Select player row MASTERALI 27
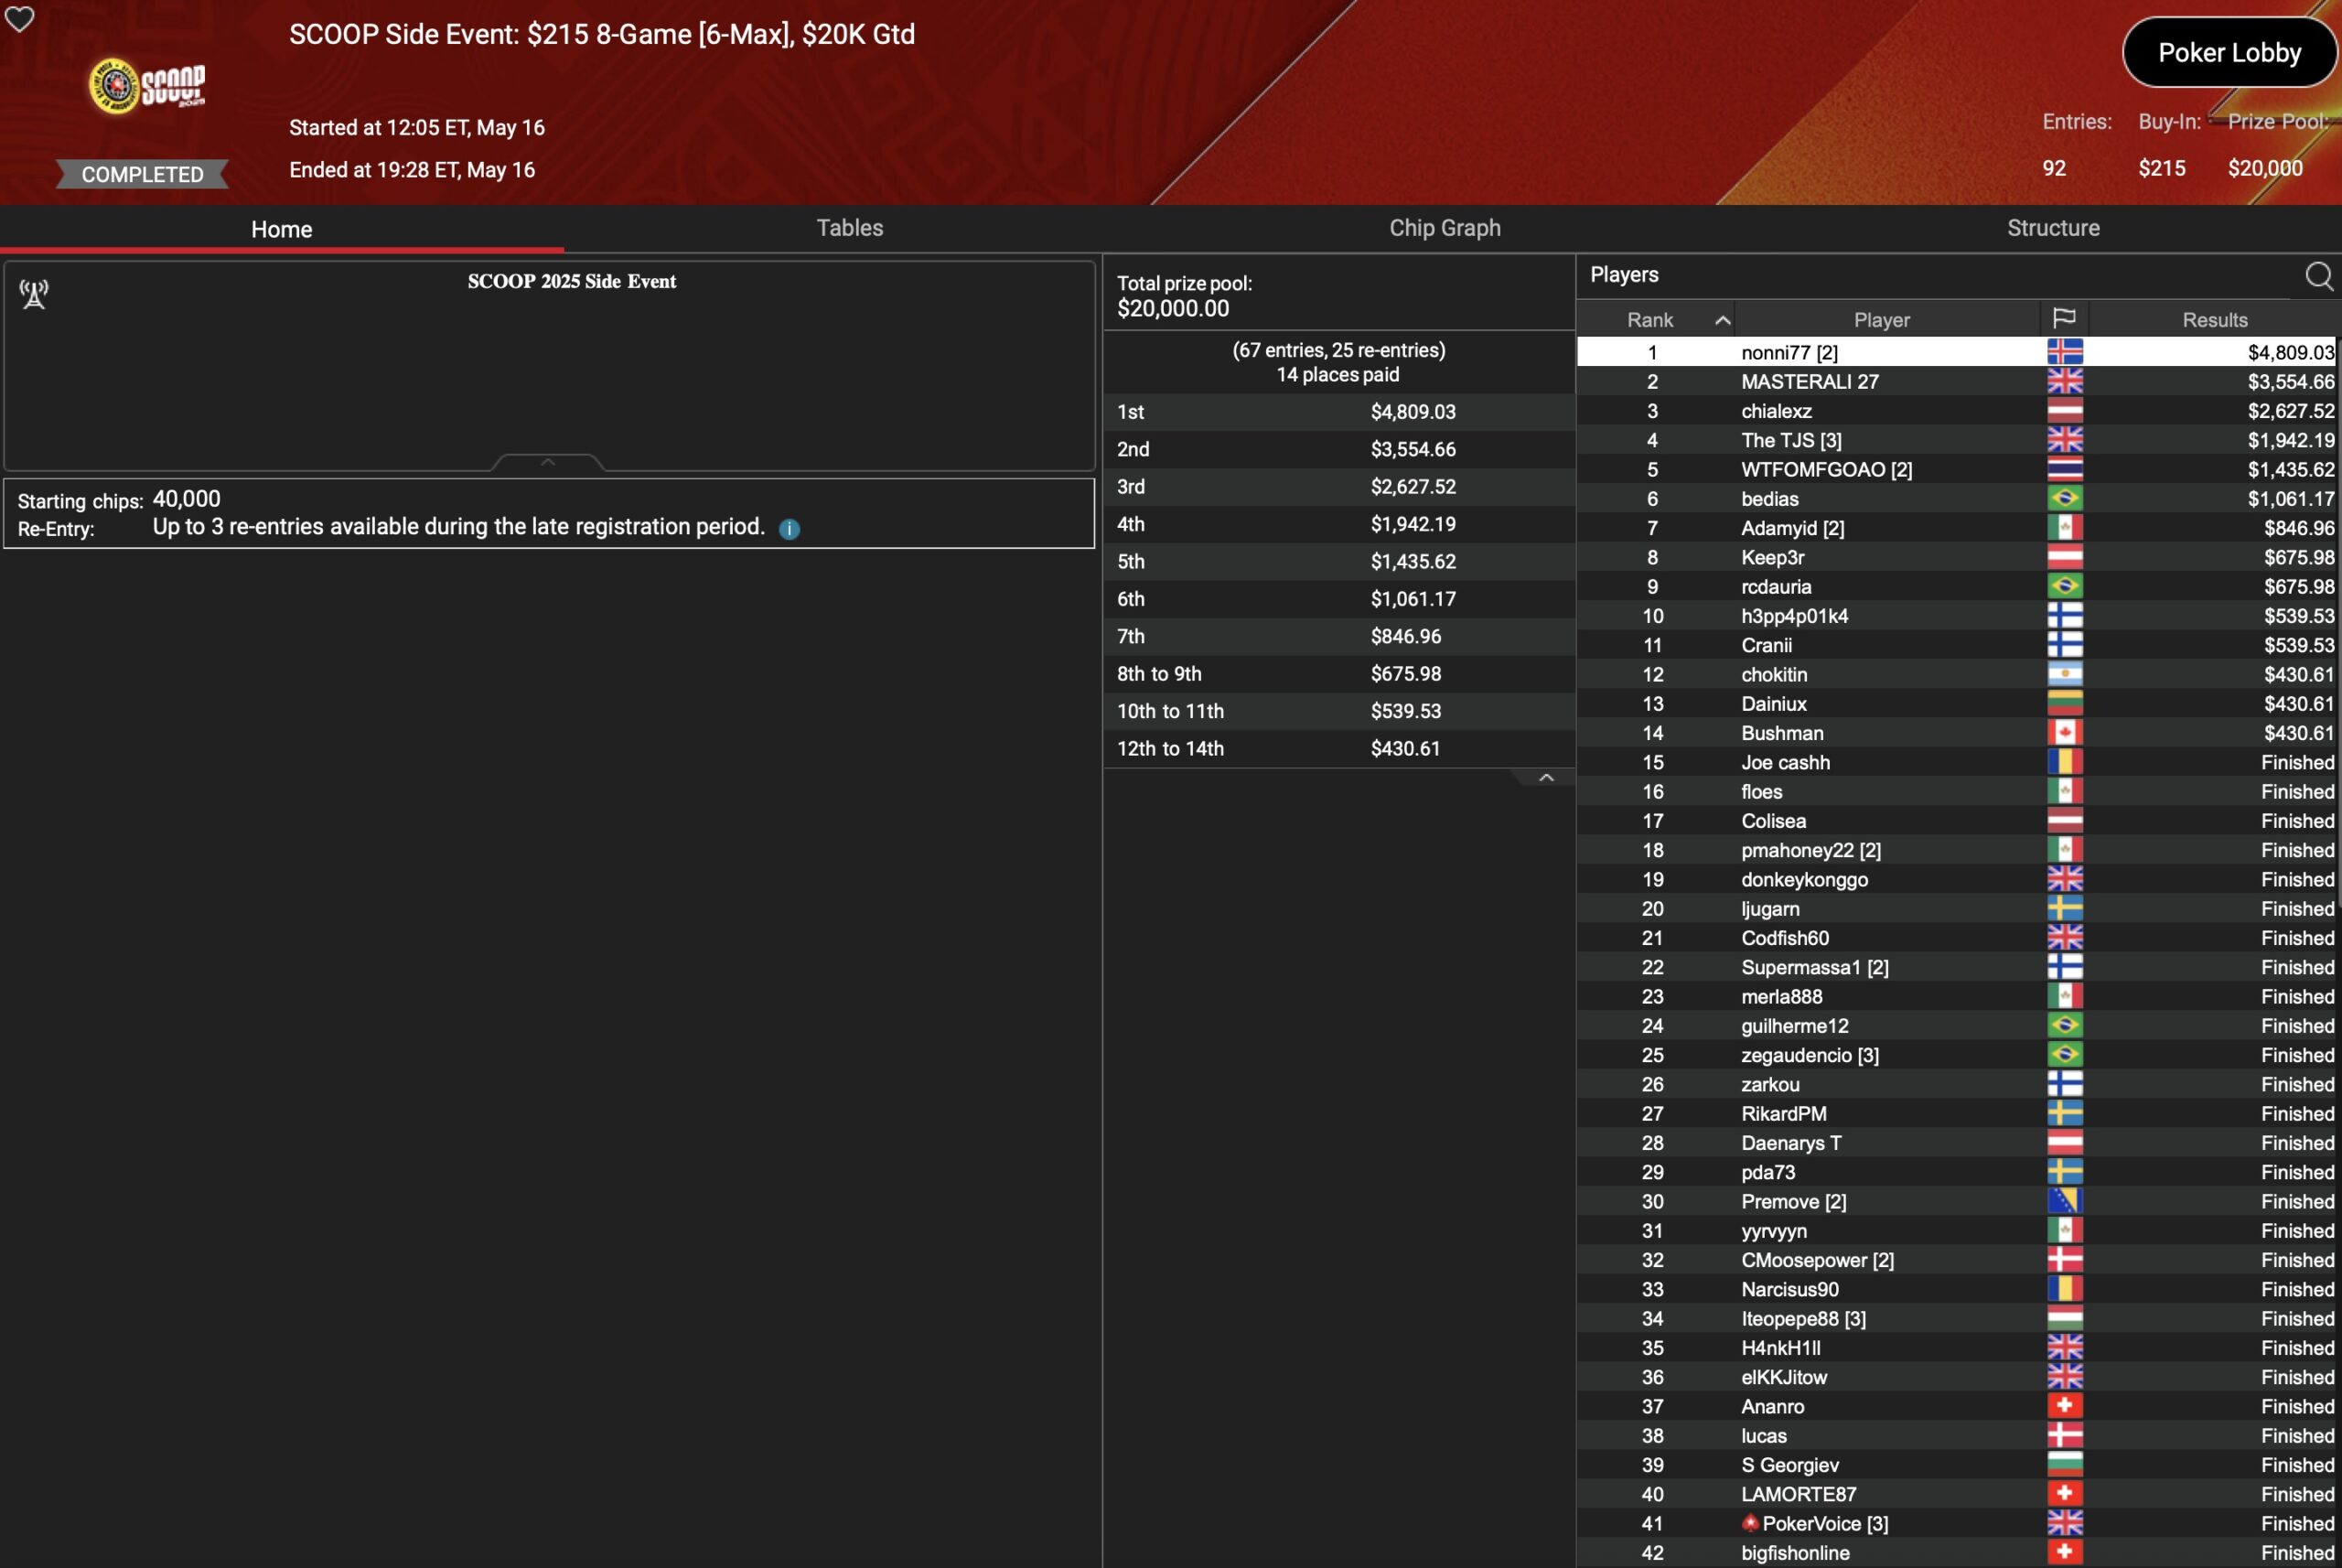The width and height of the screenshot is (2342, 1568). 1809,382
